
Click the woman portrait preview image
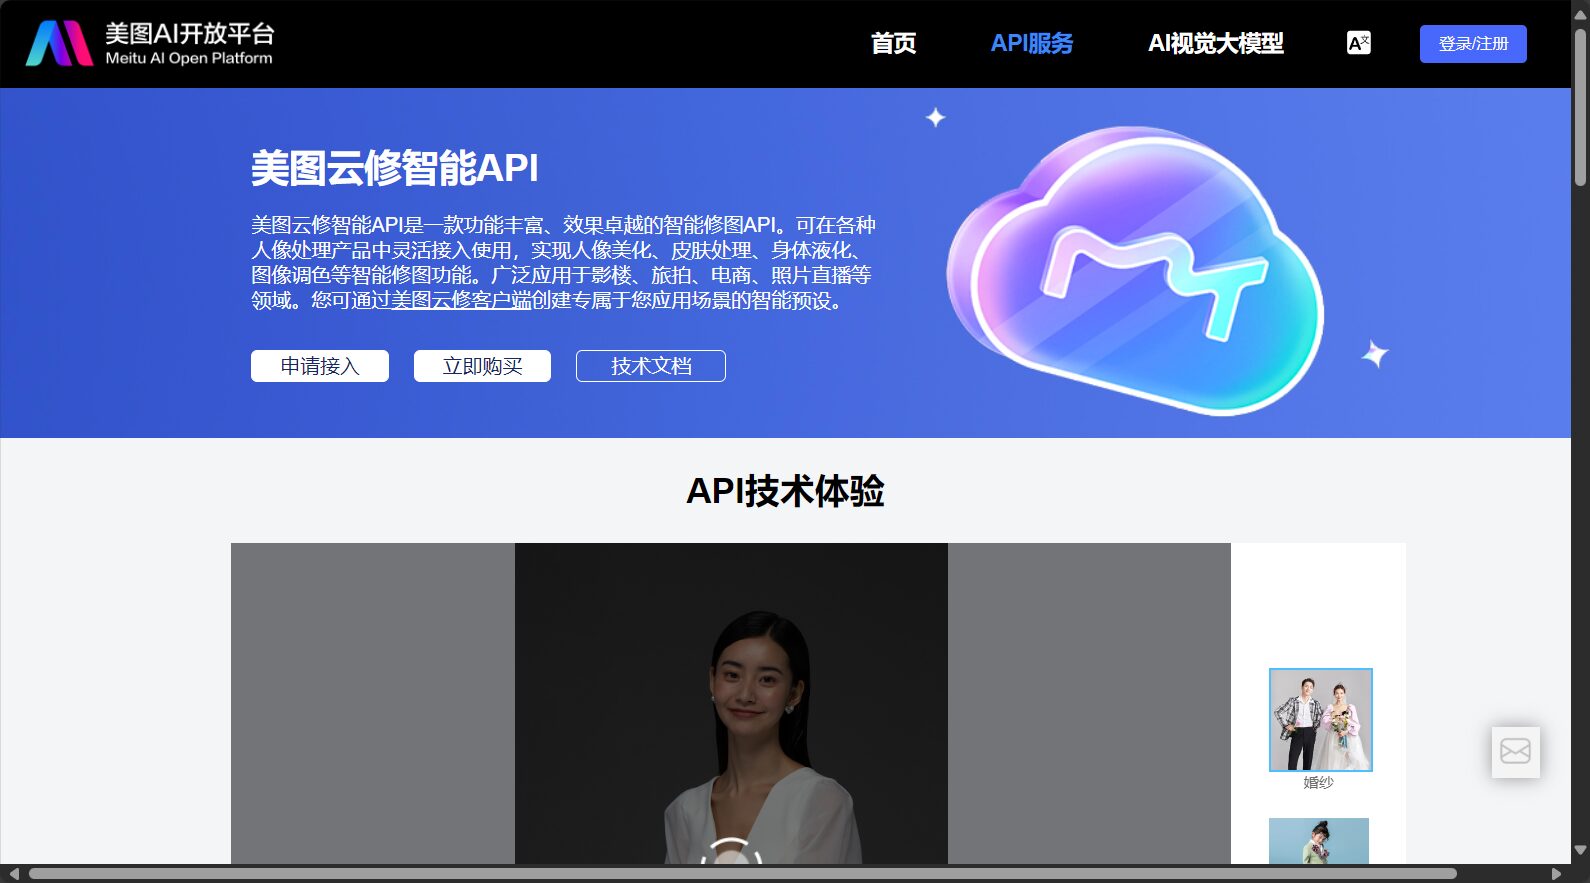731,703
